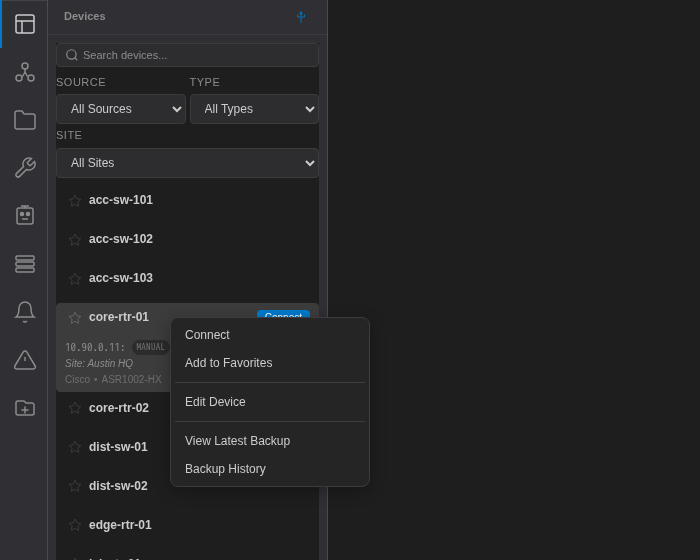Open the wrench tools sidebar icon
The height and width of the screenshot is (560, 700).
pyautogui.click(x=25, y=168)
